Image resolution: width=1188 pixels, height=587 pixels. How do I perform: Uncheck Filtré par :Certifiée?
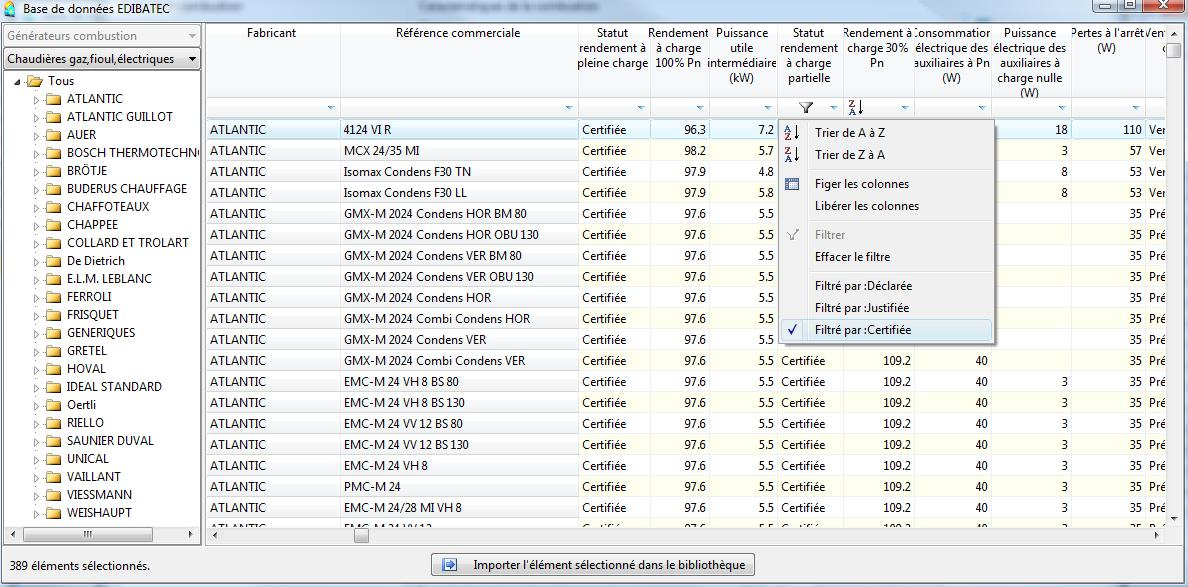[x=886, y=329]
